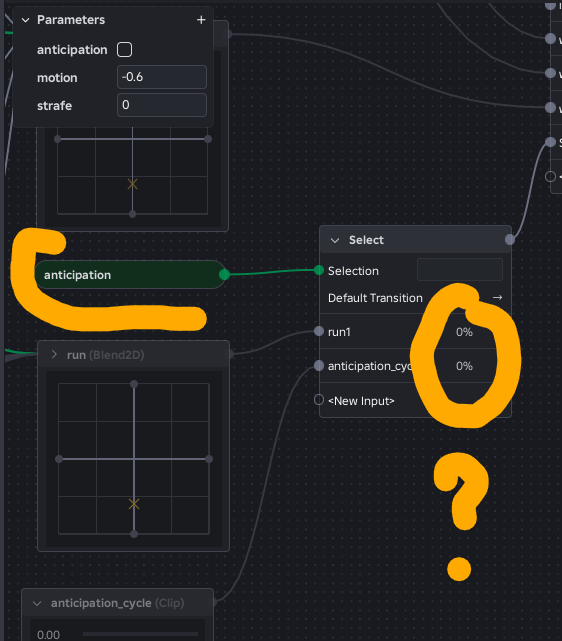Expand the run (Blend2D) node
Viewport: 562px width, 641px height.
point(54,354)
